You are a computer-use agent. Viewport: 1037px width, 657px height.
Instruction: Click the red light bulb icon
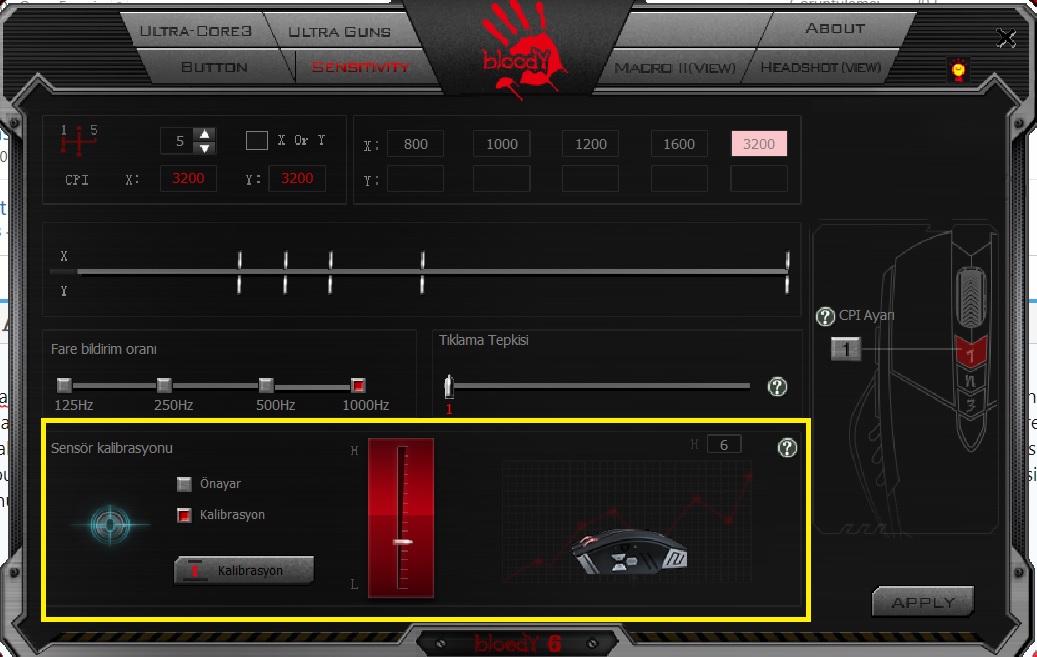[958, 69]
